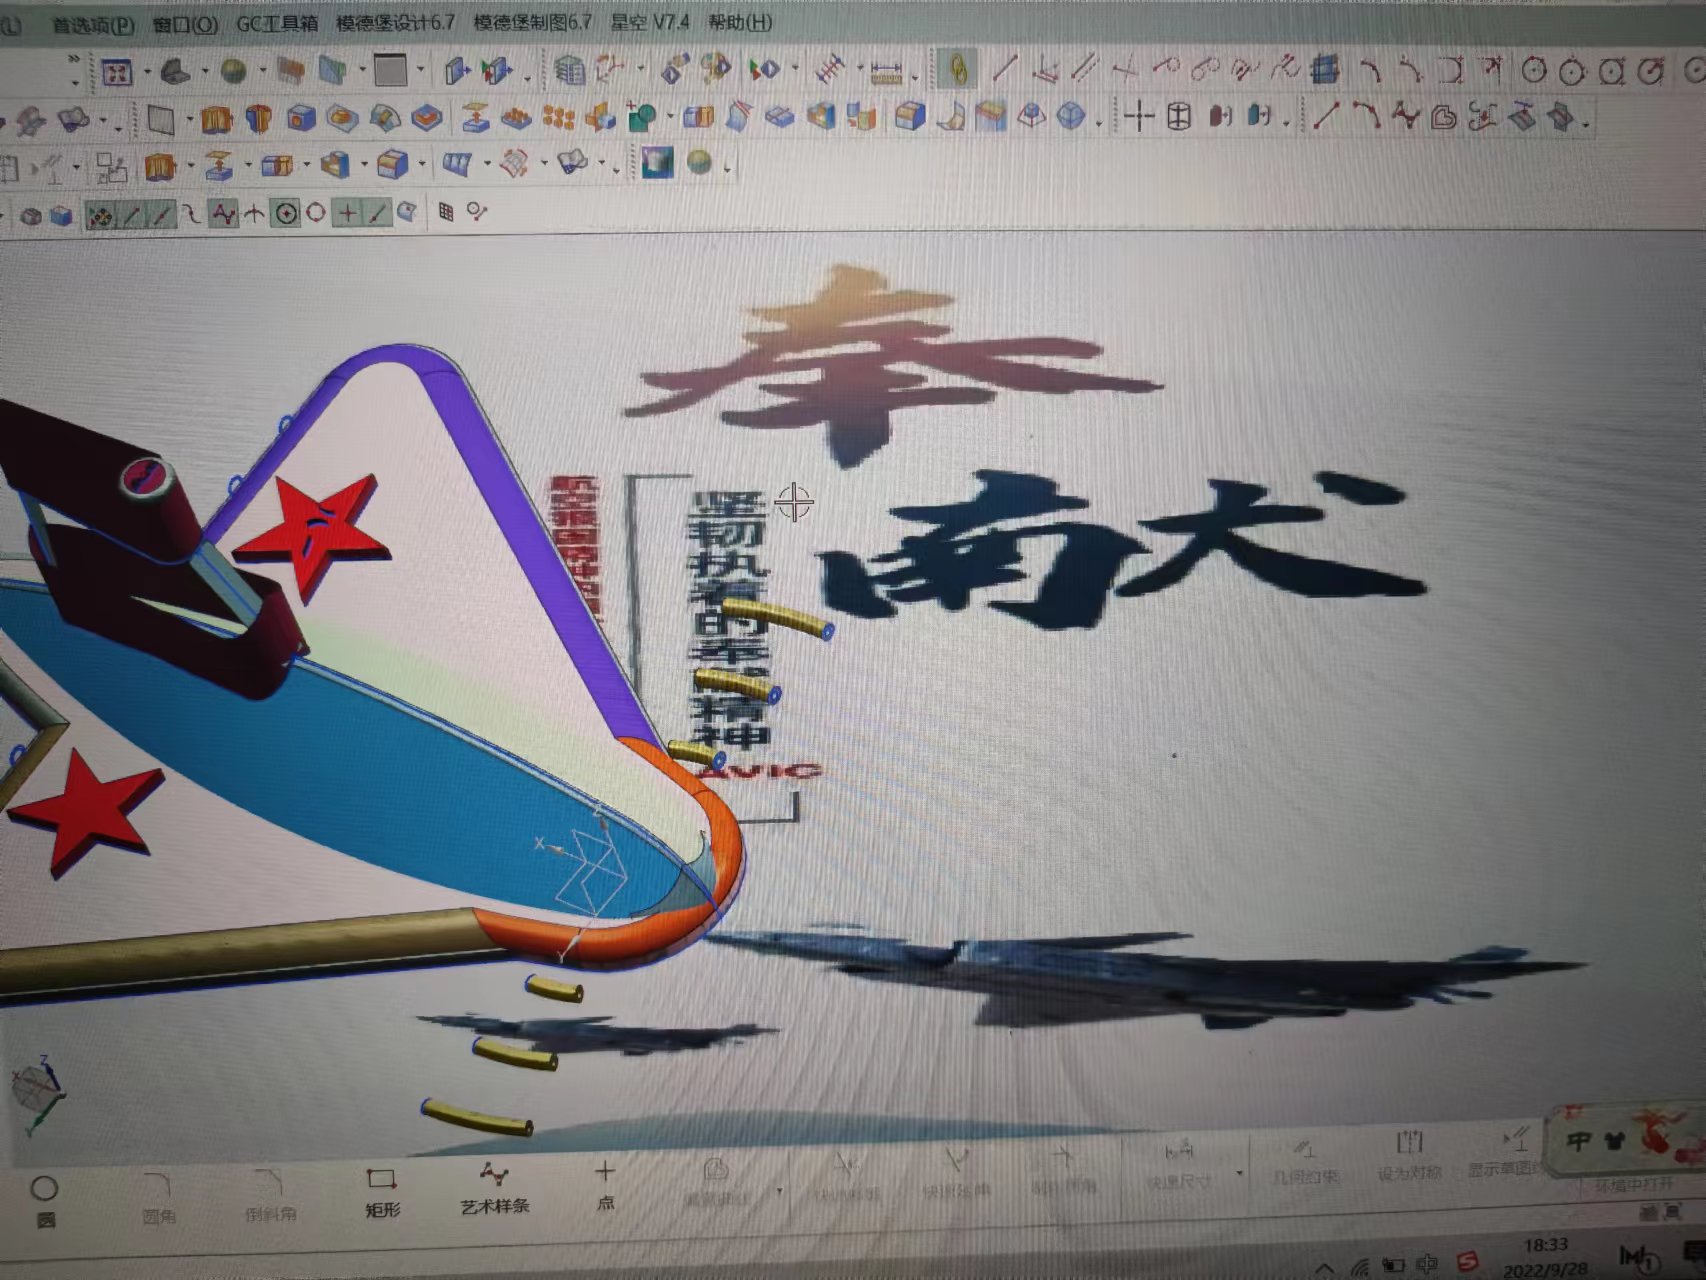This screenshot has width=1706, height=1280.
Task: Open the 首选项(P) menu
Action: (92, 25)
